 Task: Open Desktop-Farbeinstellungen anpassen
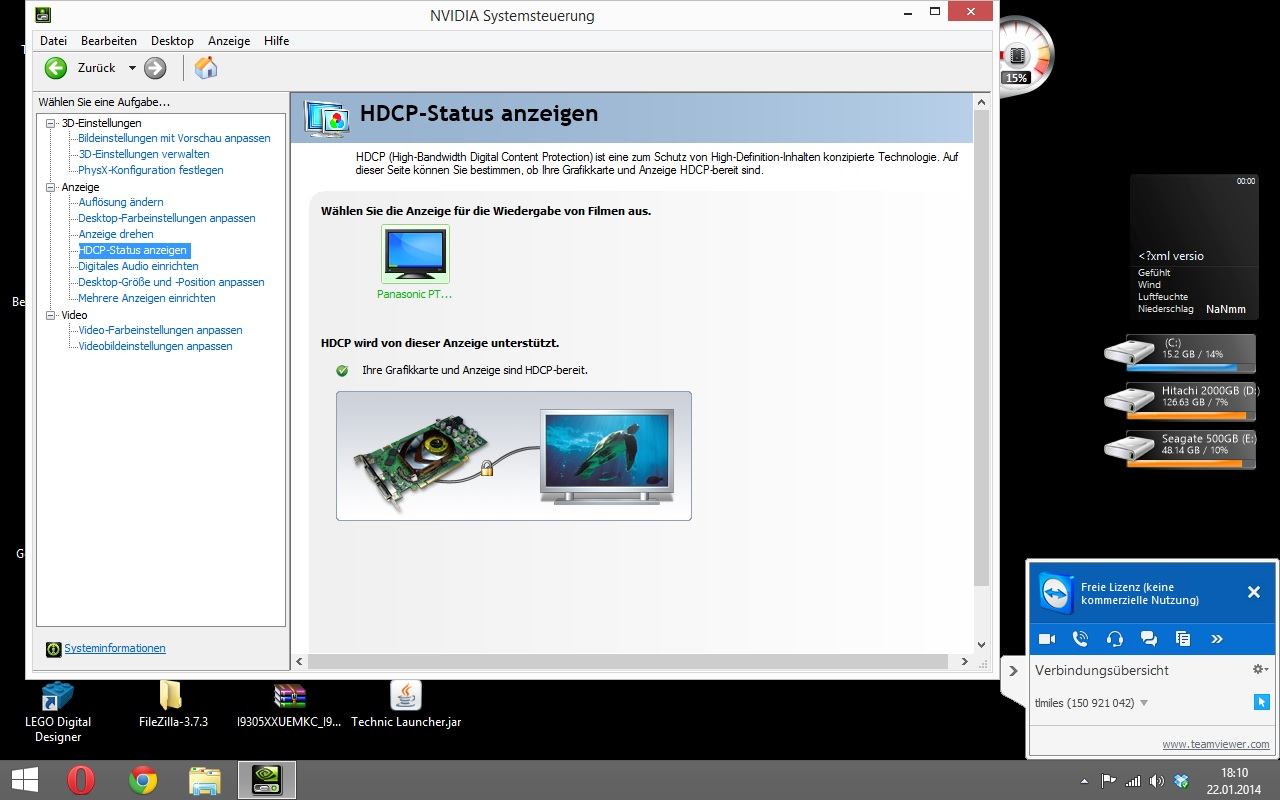point(167,218)
